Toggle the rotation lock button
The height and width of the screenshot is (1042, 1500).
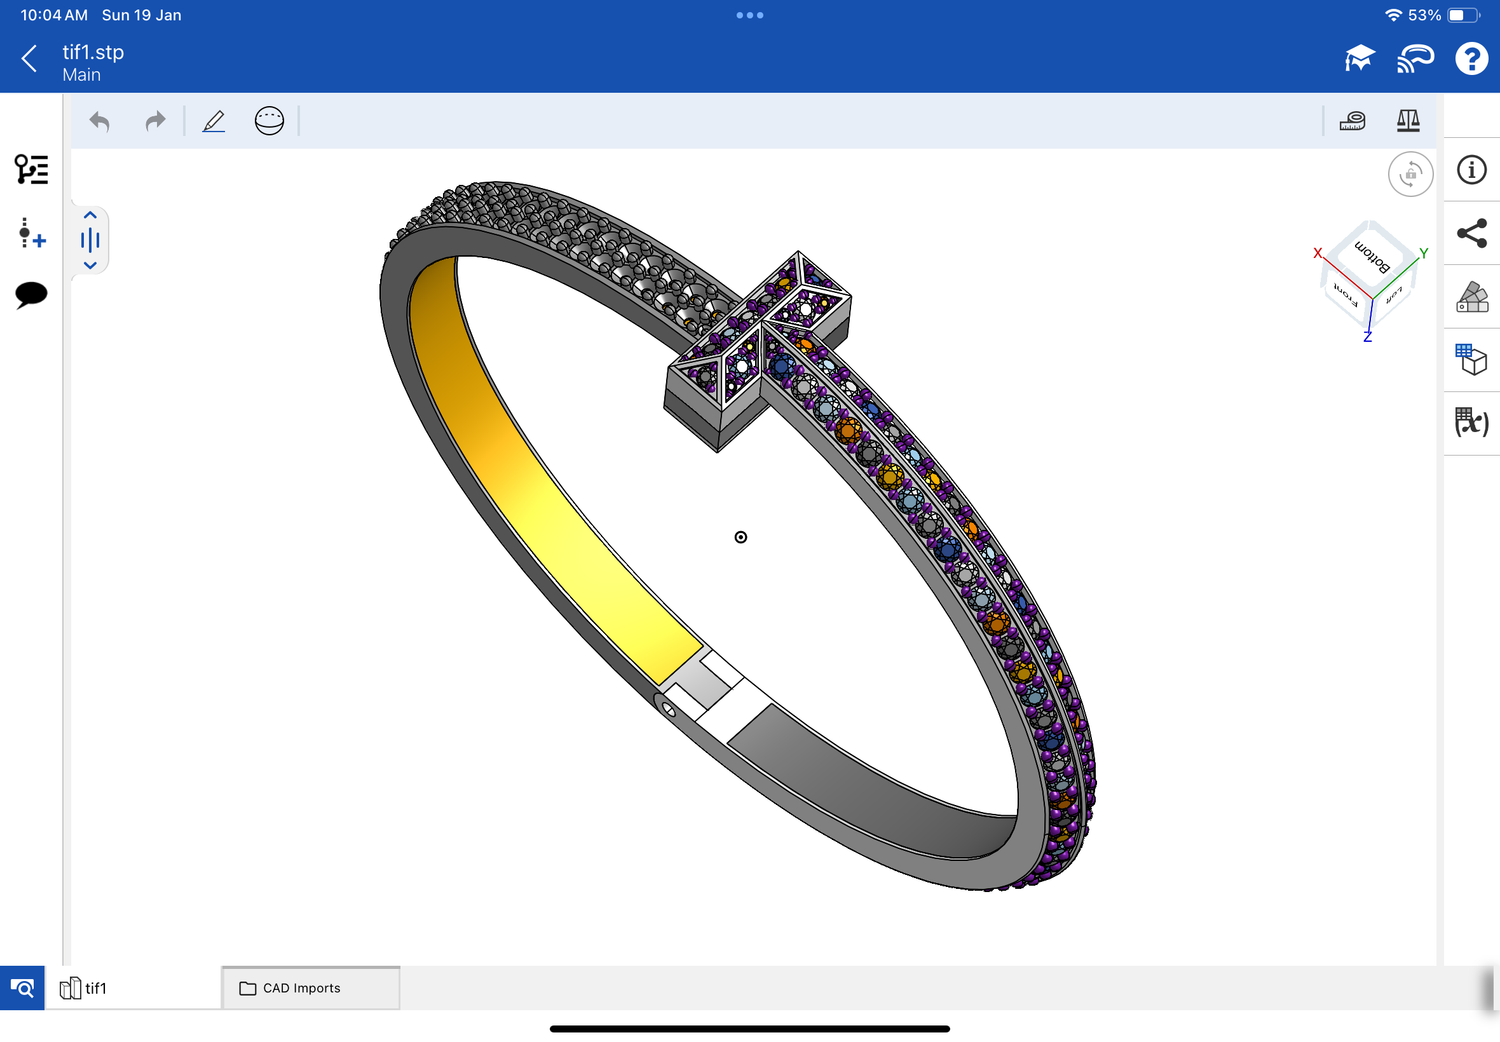pyautogui.click(x=1410, y=174)
